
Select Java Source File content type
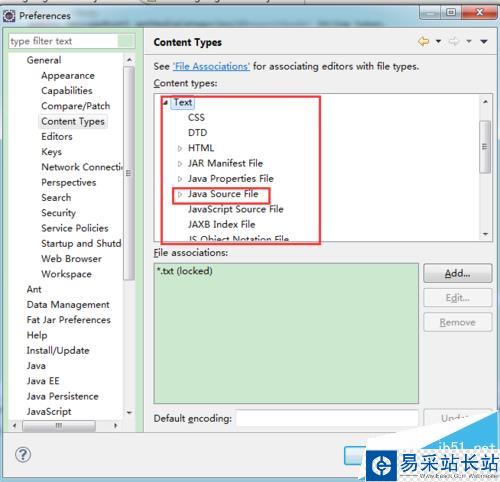pyautogui.click(x=223, y=194)
